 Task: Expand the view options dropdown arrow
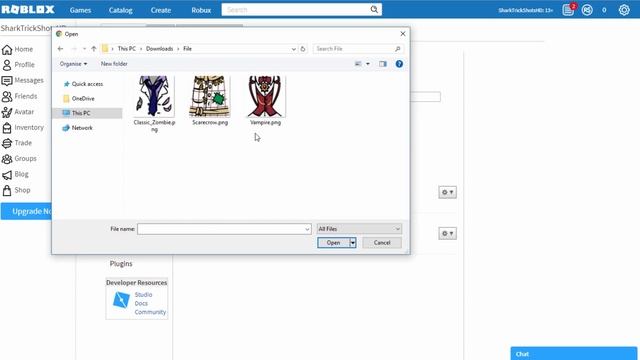click(x=368, y=64)
